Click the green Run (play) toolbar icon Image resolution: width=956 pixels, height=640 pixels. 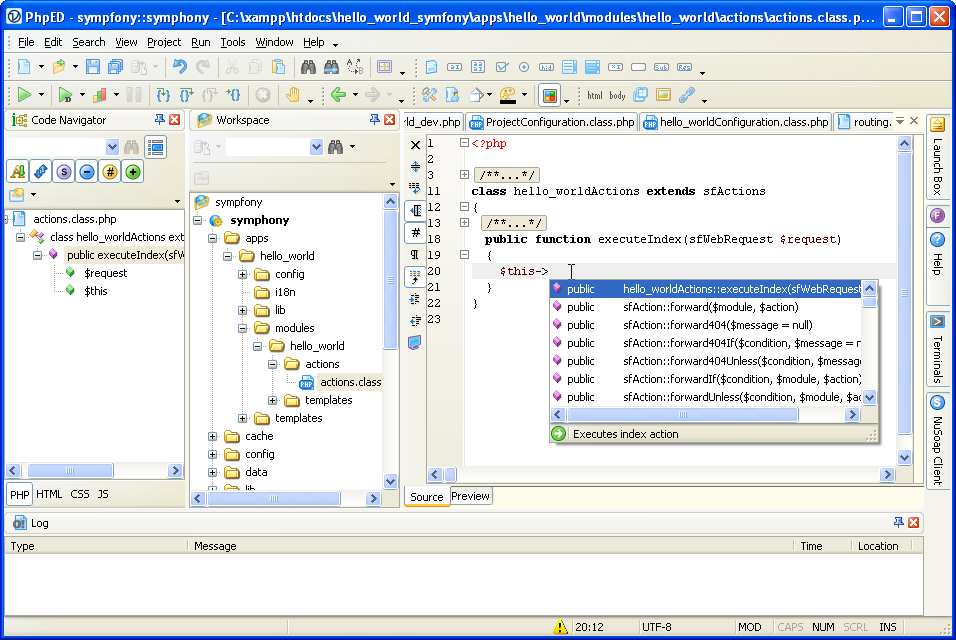(x=23, y=95)
